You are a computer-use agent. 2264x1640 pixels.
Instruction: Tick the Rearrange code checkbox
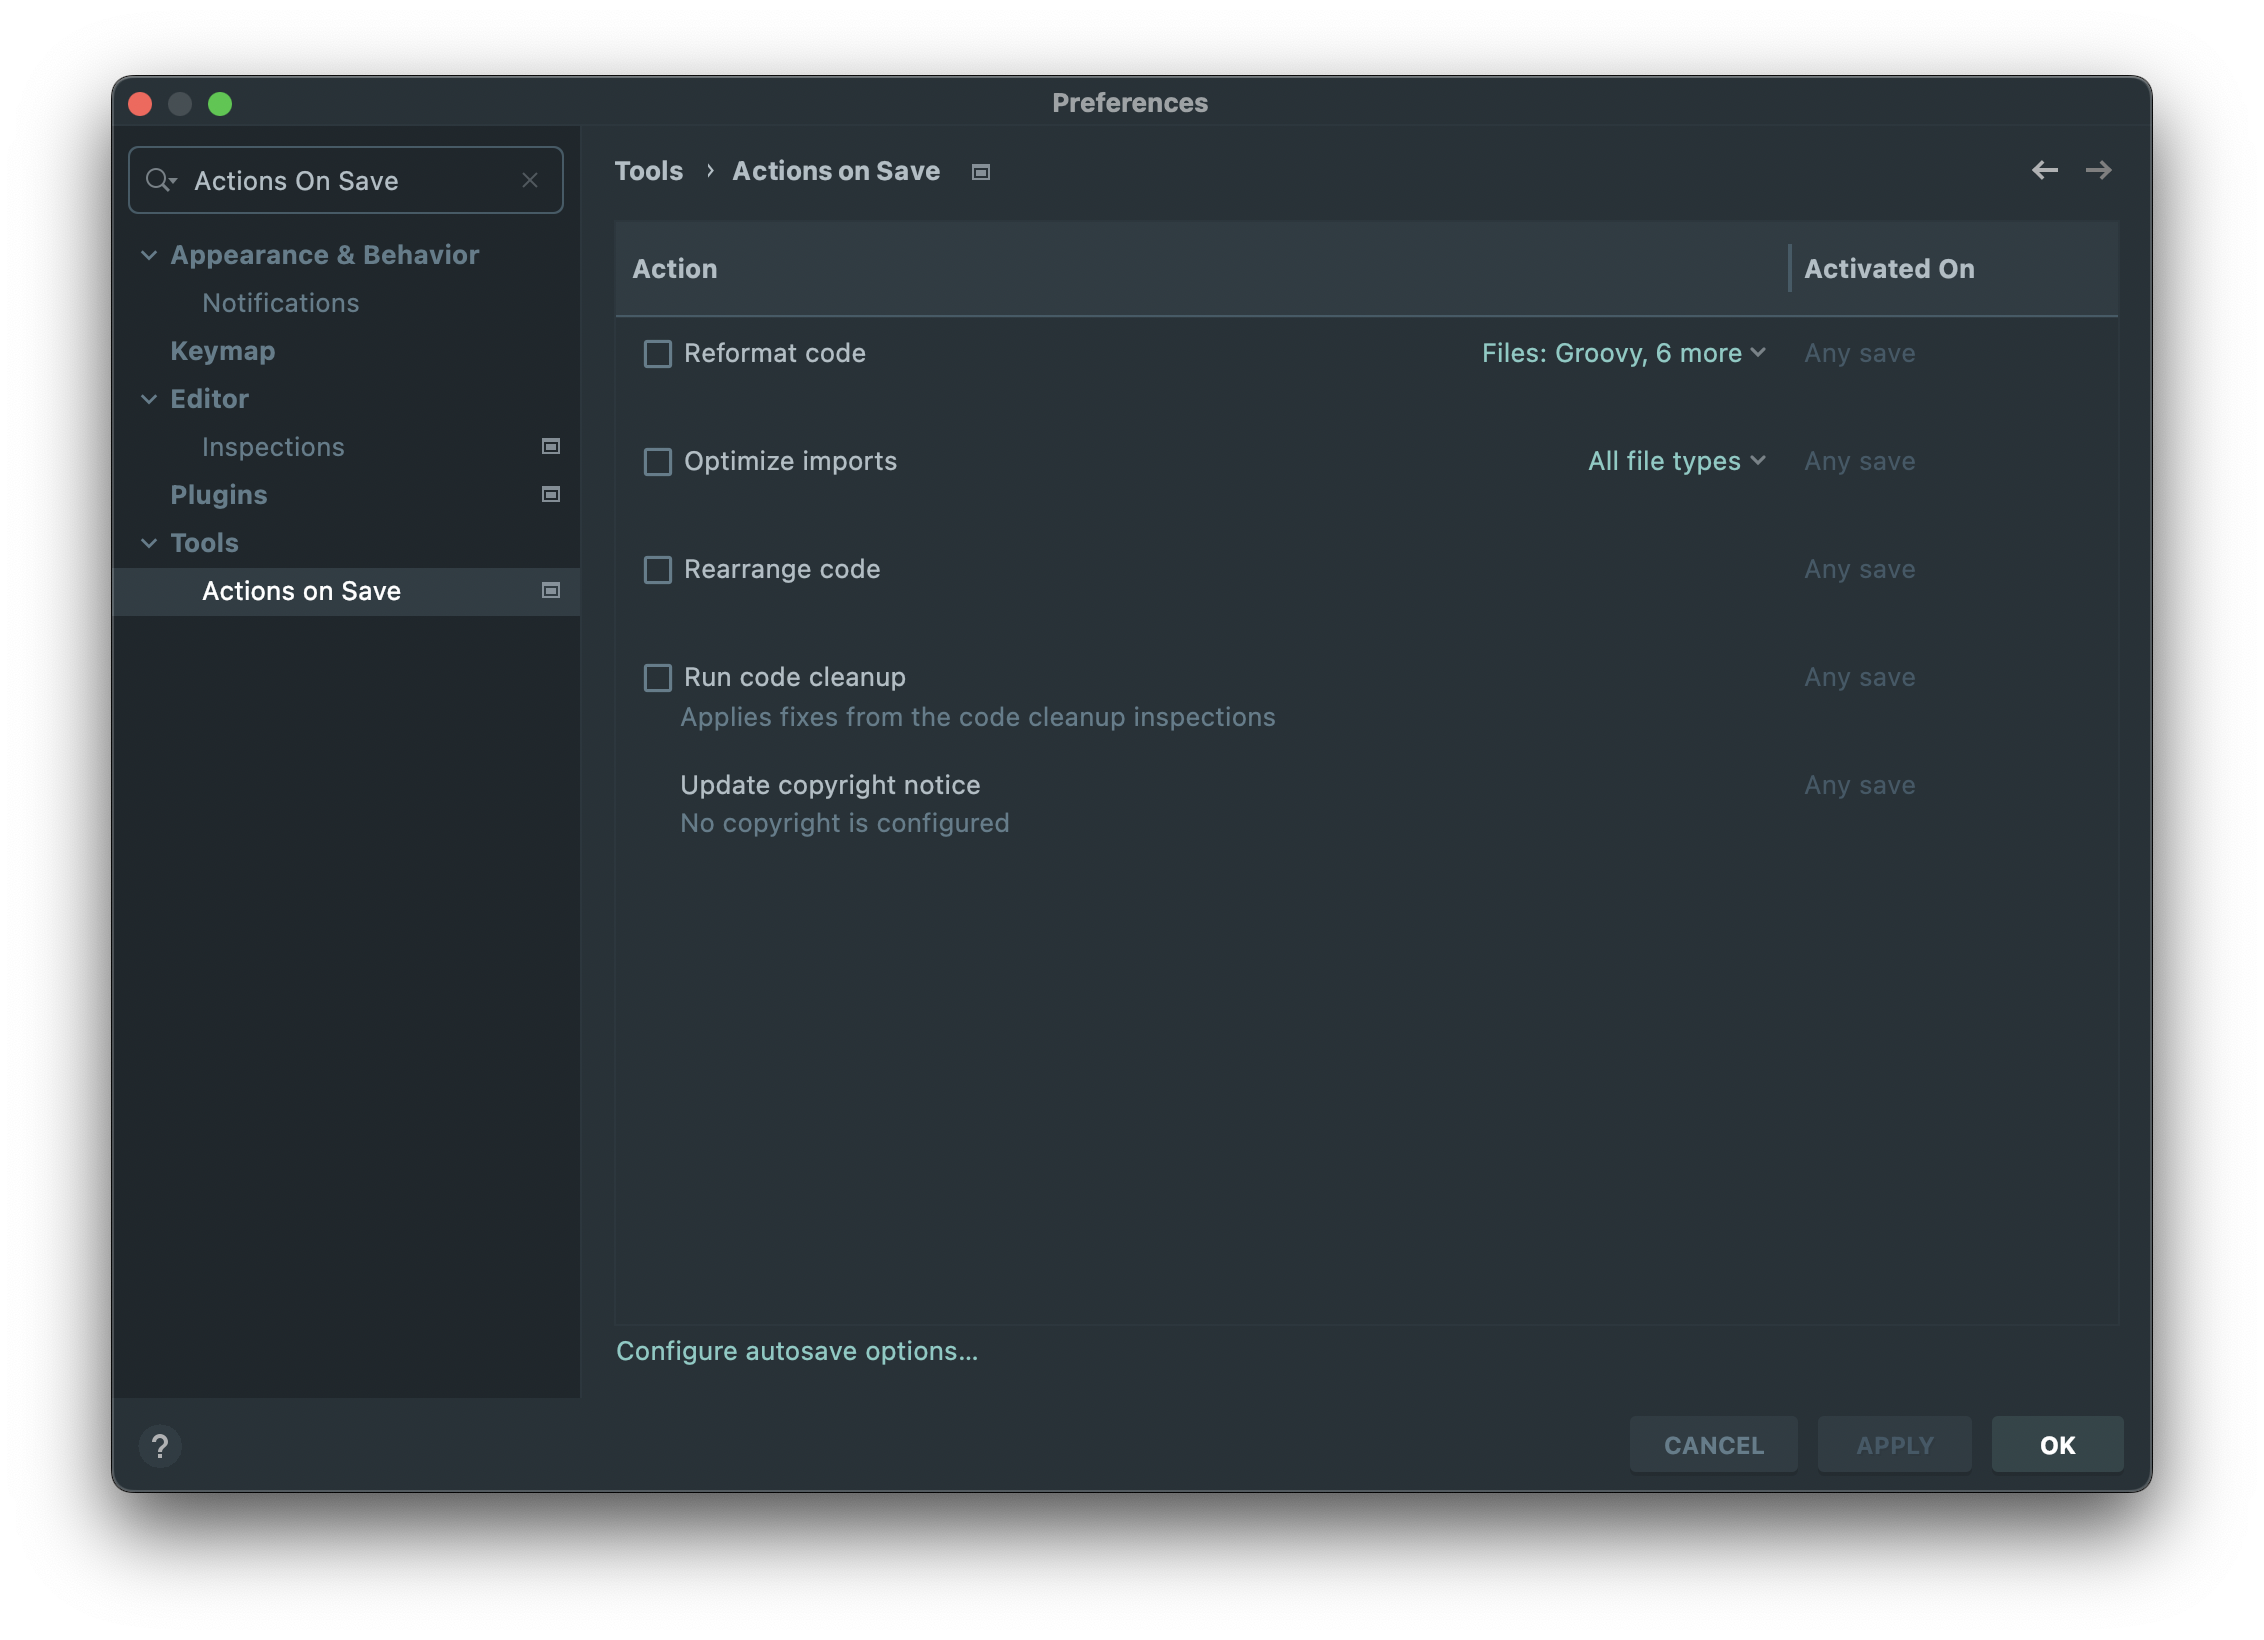(657, 570)
